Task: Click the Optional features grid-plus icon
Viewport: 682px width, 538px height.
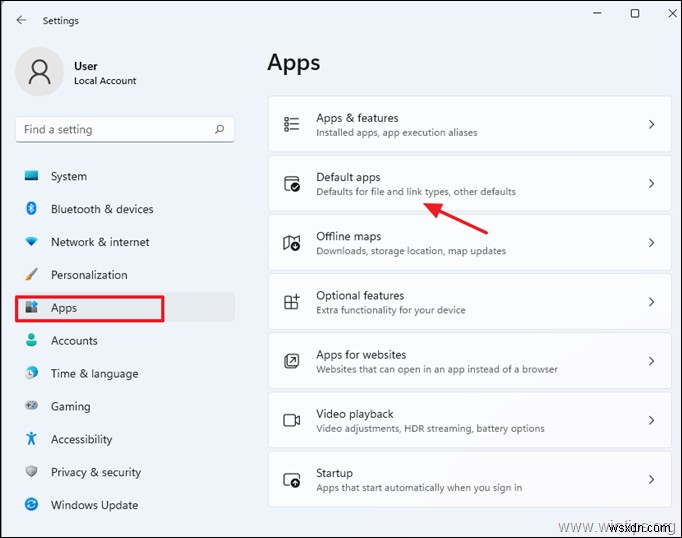Action: pos(291,302)
